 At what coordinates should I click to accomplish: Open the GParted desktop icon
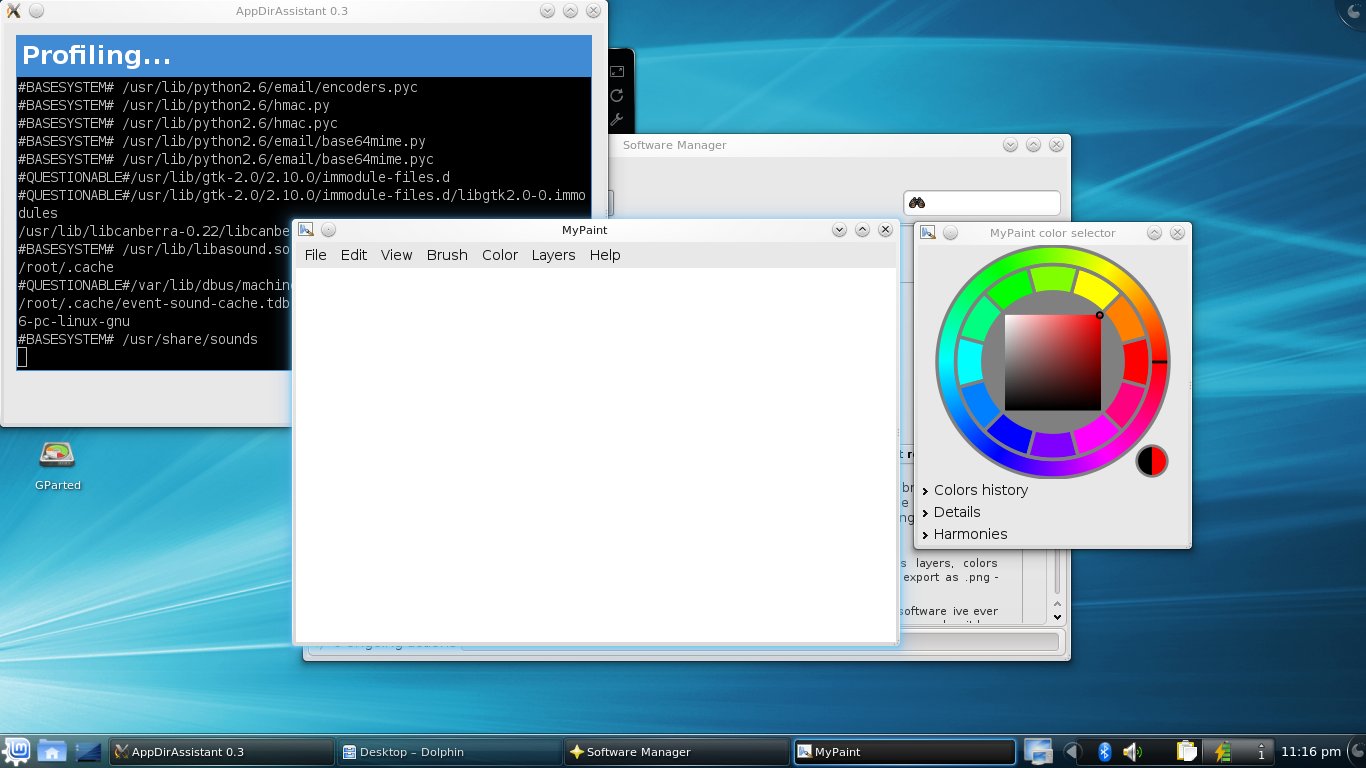click(x=57, y=456)
